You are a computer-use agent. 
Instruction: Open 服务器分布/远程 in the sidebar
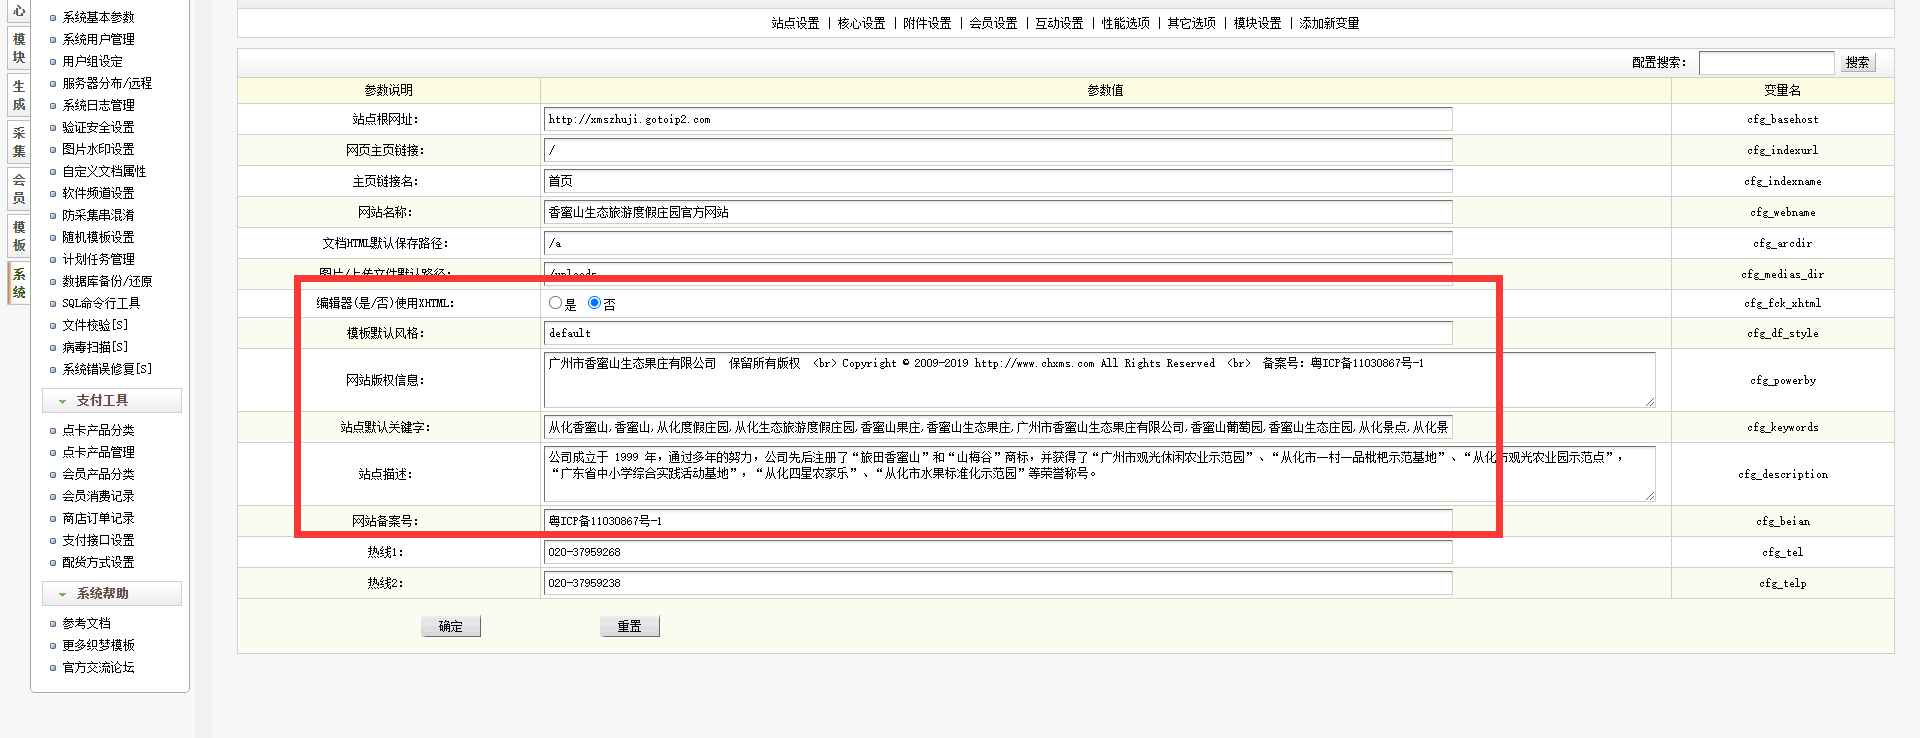click(x=107, y=83)
